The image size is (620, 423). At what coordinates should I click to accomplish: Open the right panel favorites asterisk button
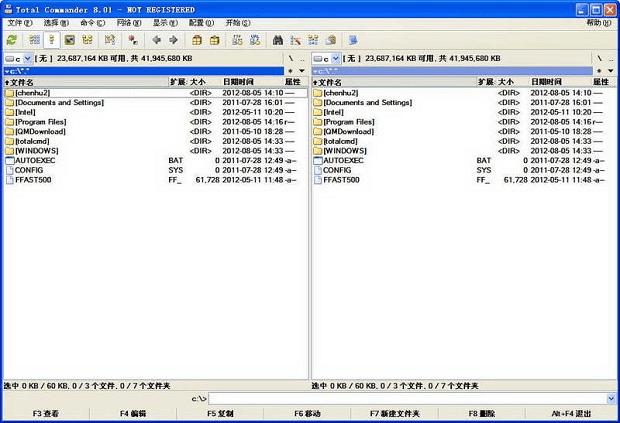[x=599, y=71]
